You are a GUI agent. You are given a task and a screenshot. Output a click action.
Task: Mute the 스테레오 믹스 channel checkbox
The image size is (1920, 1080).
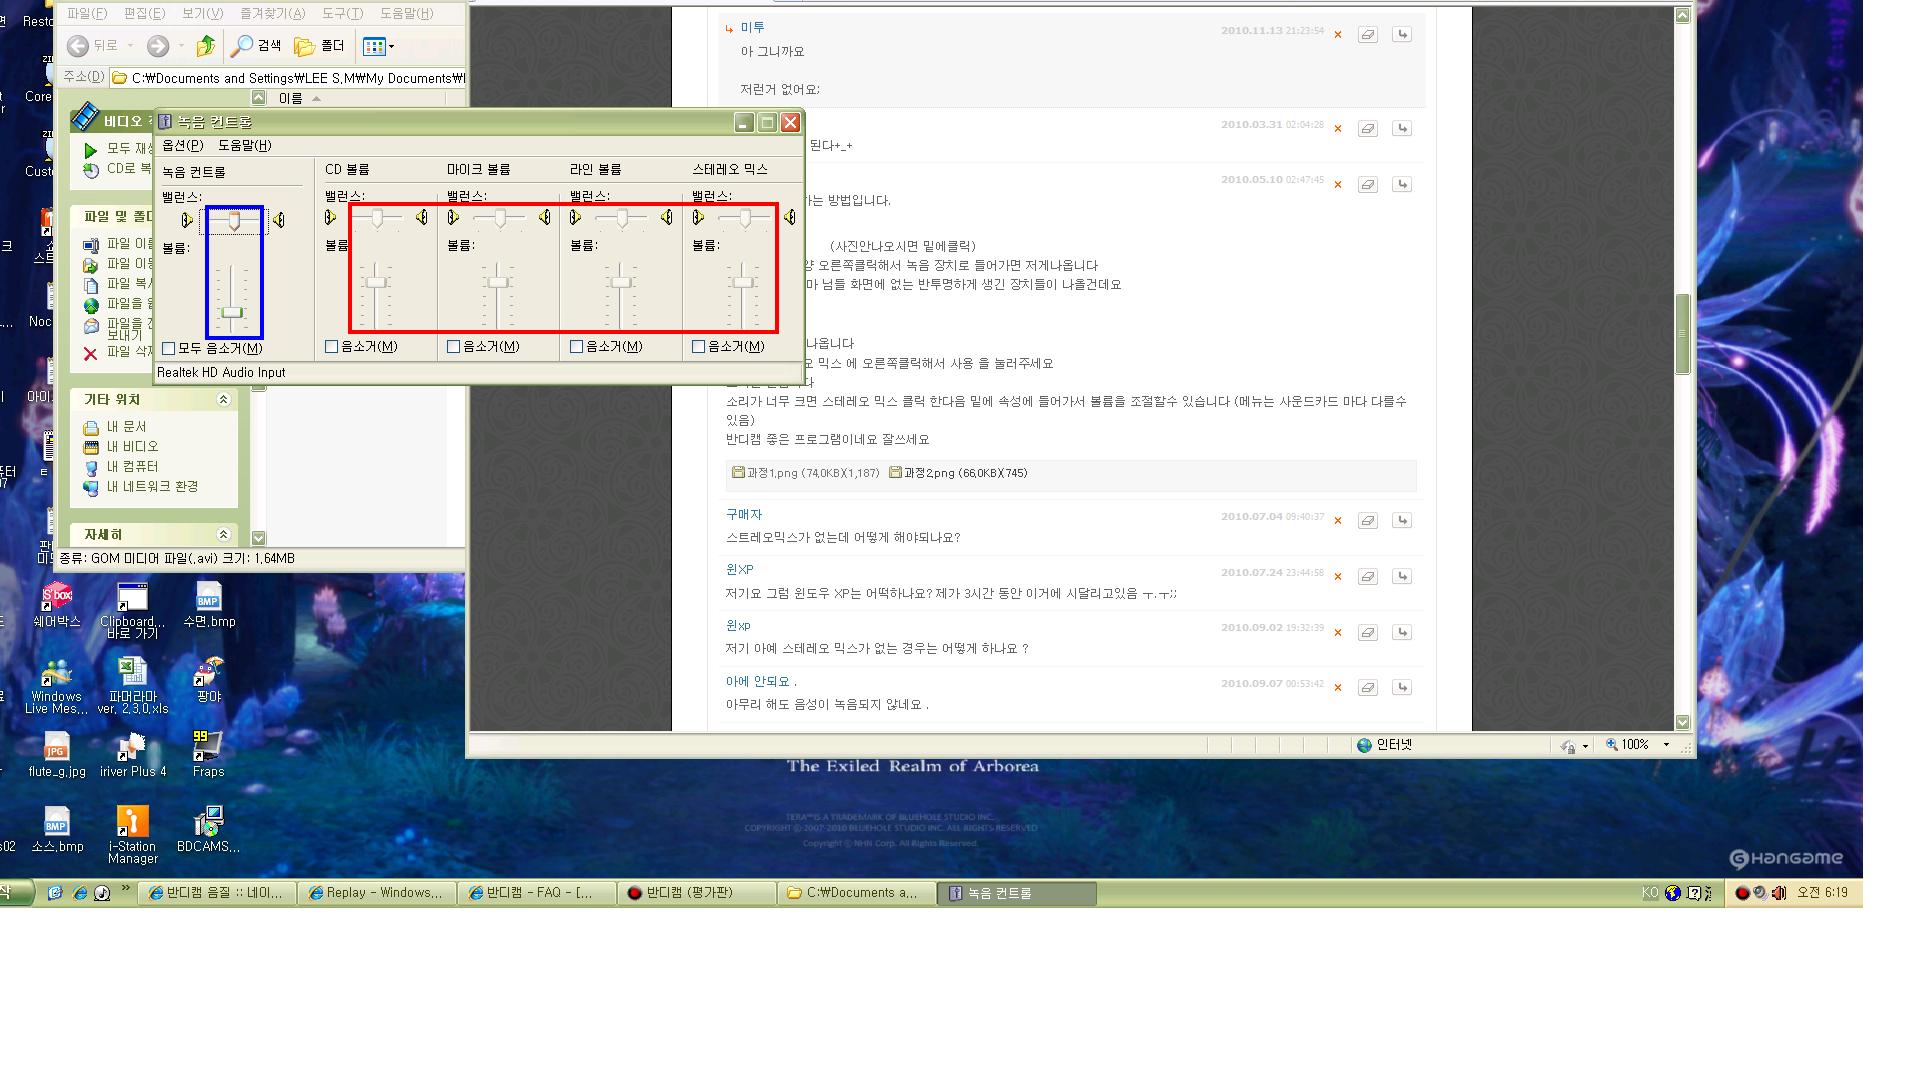699,346
